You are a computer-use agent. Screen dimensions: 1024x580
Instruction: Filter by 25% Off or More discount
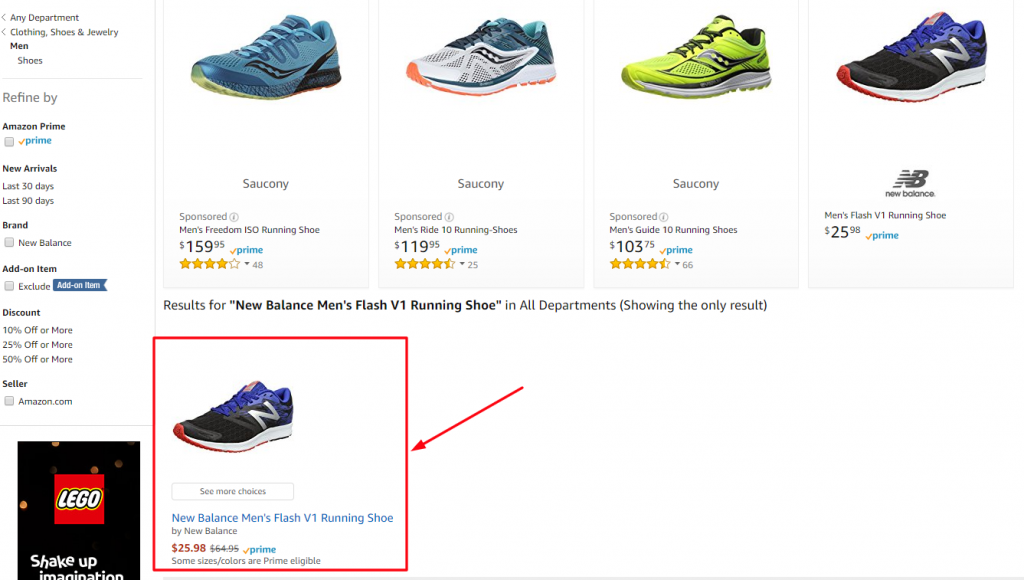(x=37, y=345)
